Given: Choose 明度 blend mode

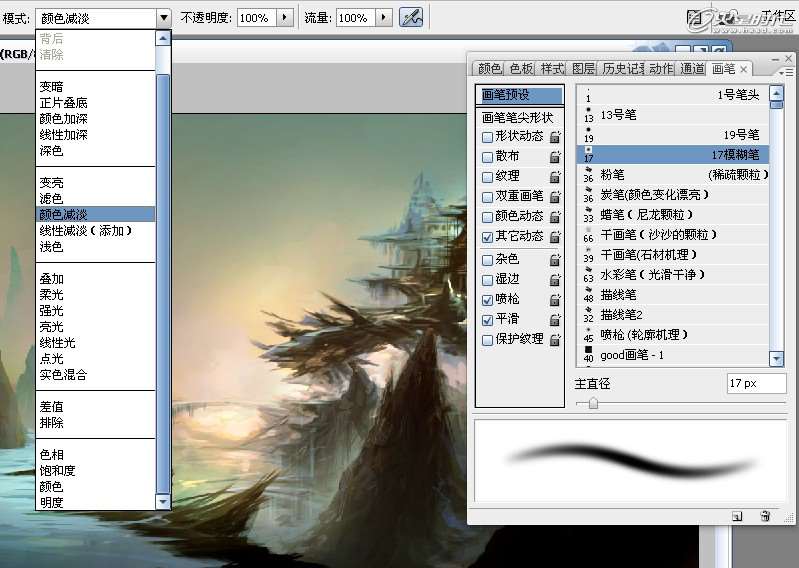Looking at the screenshot, I should [x=95, y=502].
